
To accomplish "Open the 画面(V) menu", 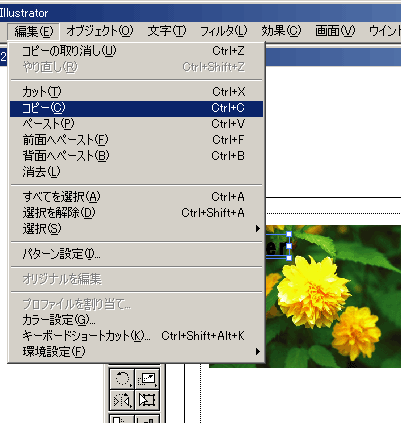I will [x=335, y=31].
